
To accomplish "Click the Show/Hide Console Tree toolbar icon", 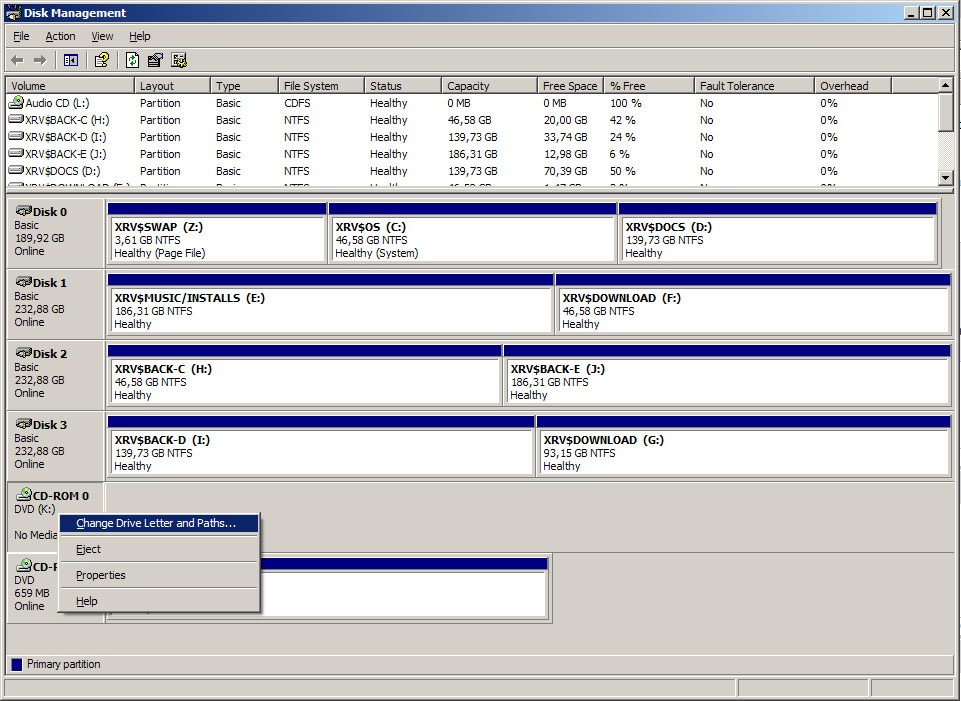I will pyautogui.click(x=71, y=60).
